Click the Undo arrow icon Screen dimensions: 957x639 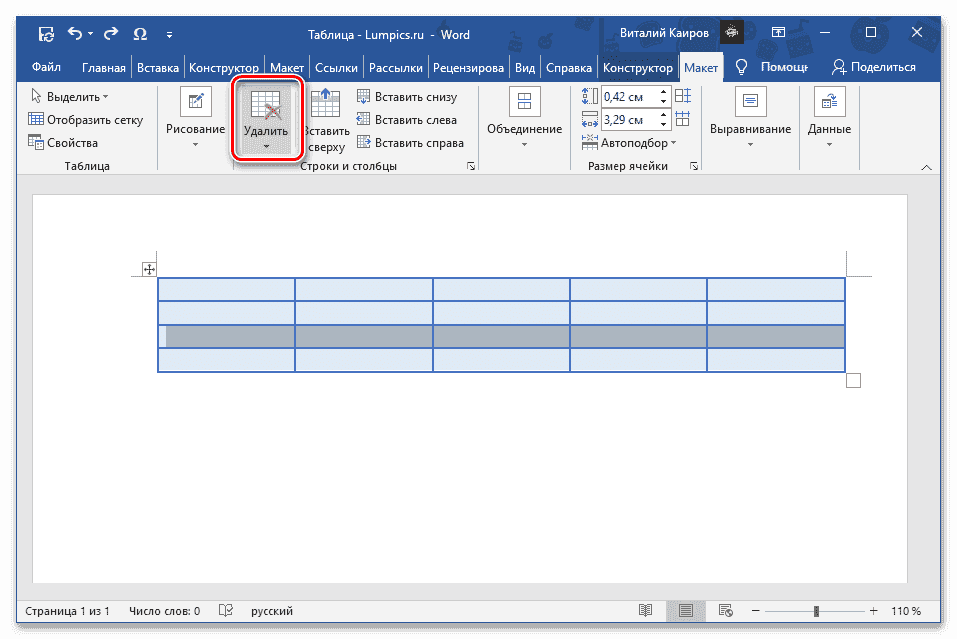click(75, 34)
